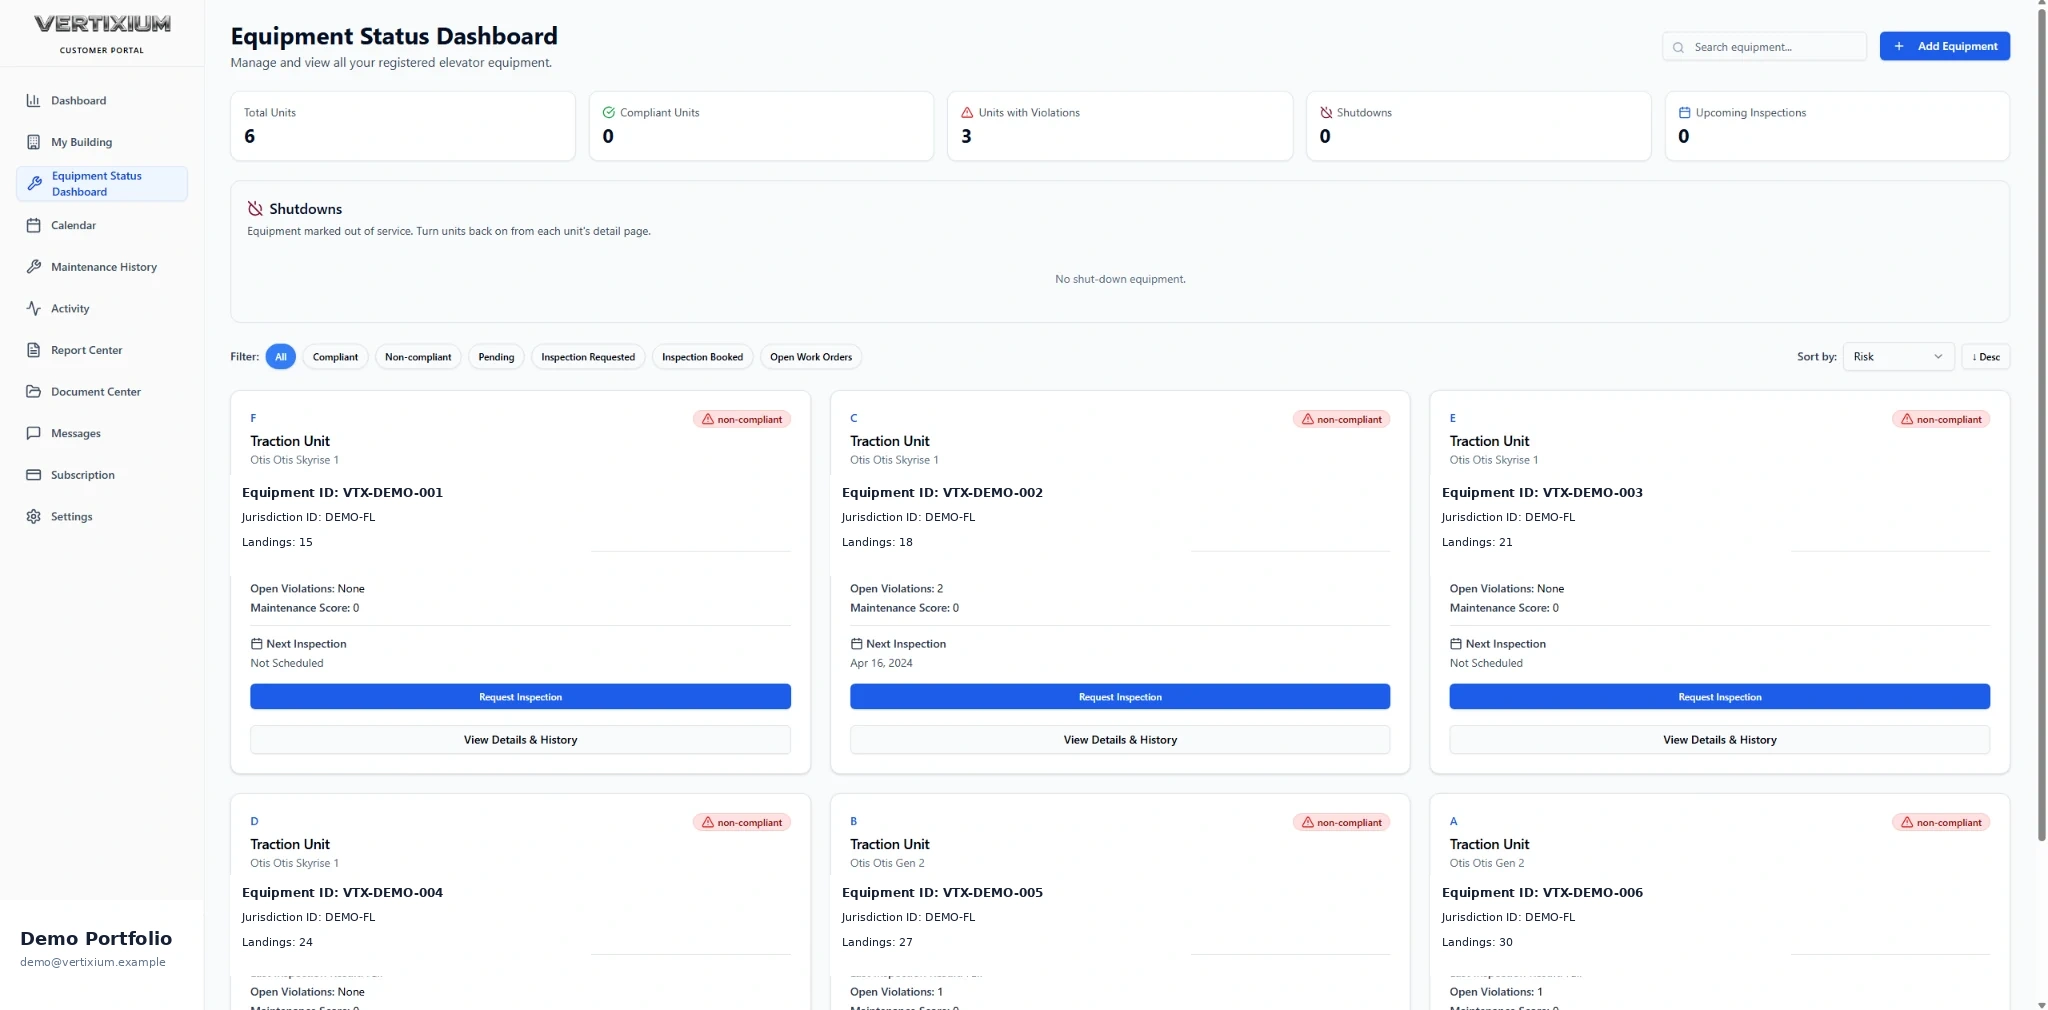Open the Activity page
Image resolution: width=2048 pixels, height=1010 pixels.
(102, 309)
